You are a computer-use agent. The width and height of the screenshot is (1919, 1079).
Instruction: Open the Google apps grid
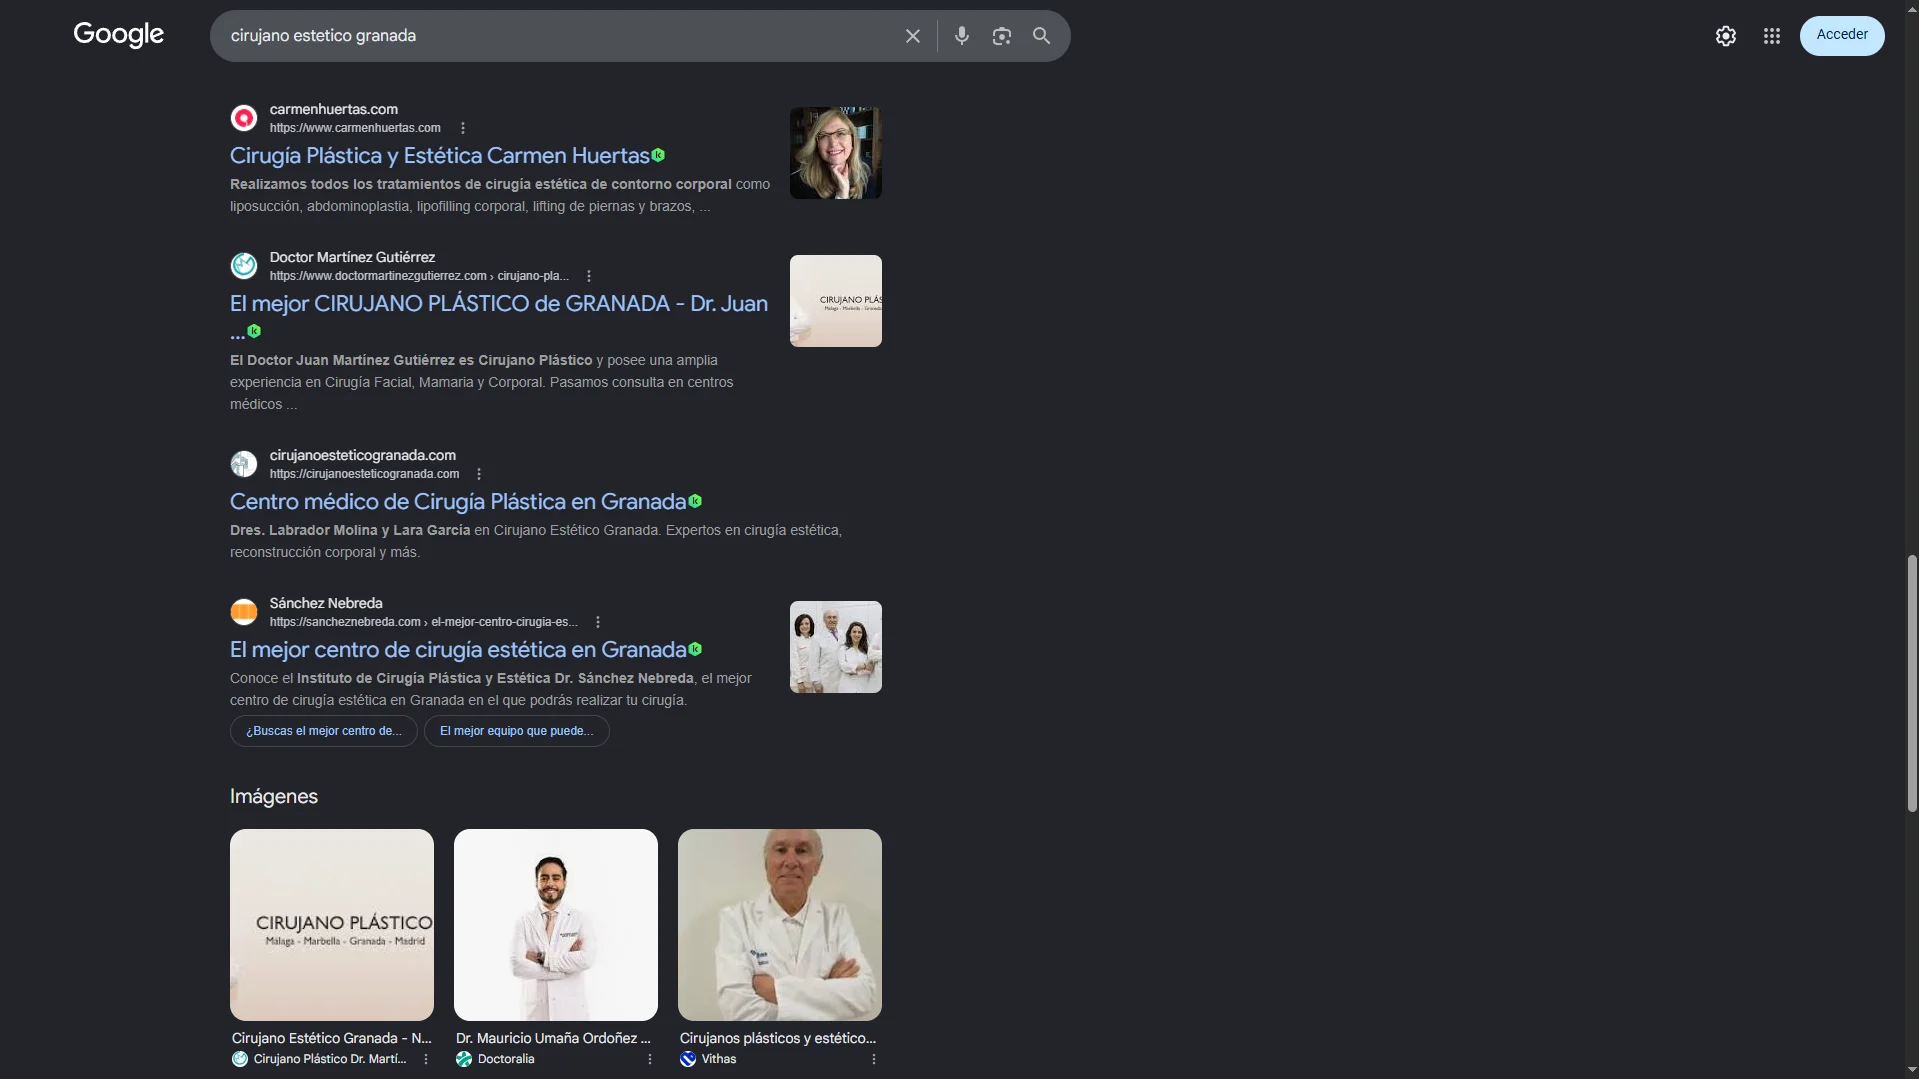(x=1771, y=36)
